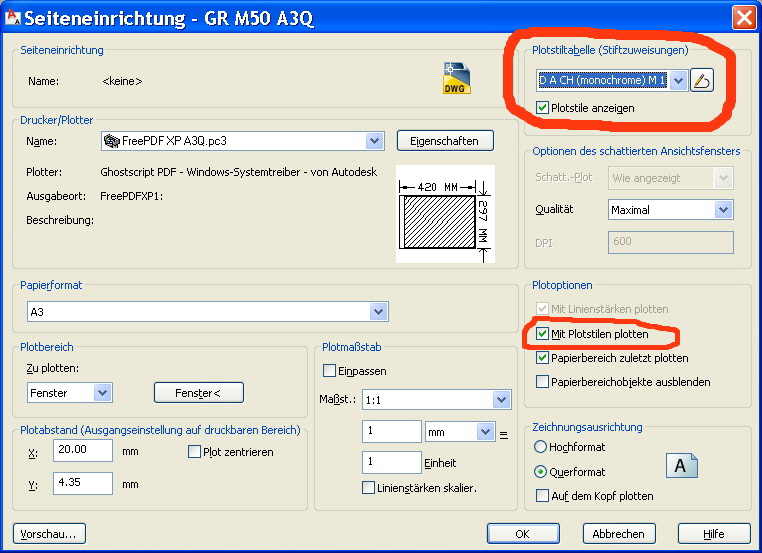The image size is (762, 553).
Task: Open the printer Name dropdown FreePDF XP A3Q.pc3
Action: coord(374,141)
